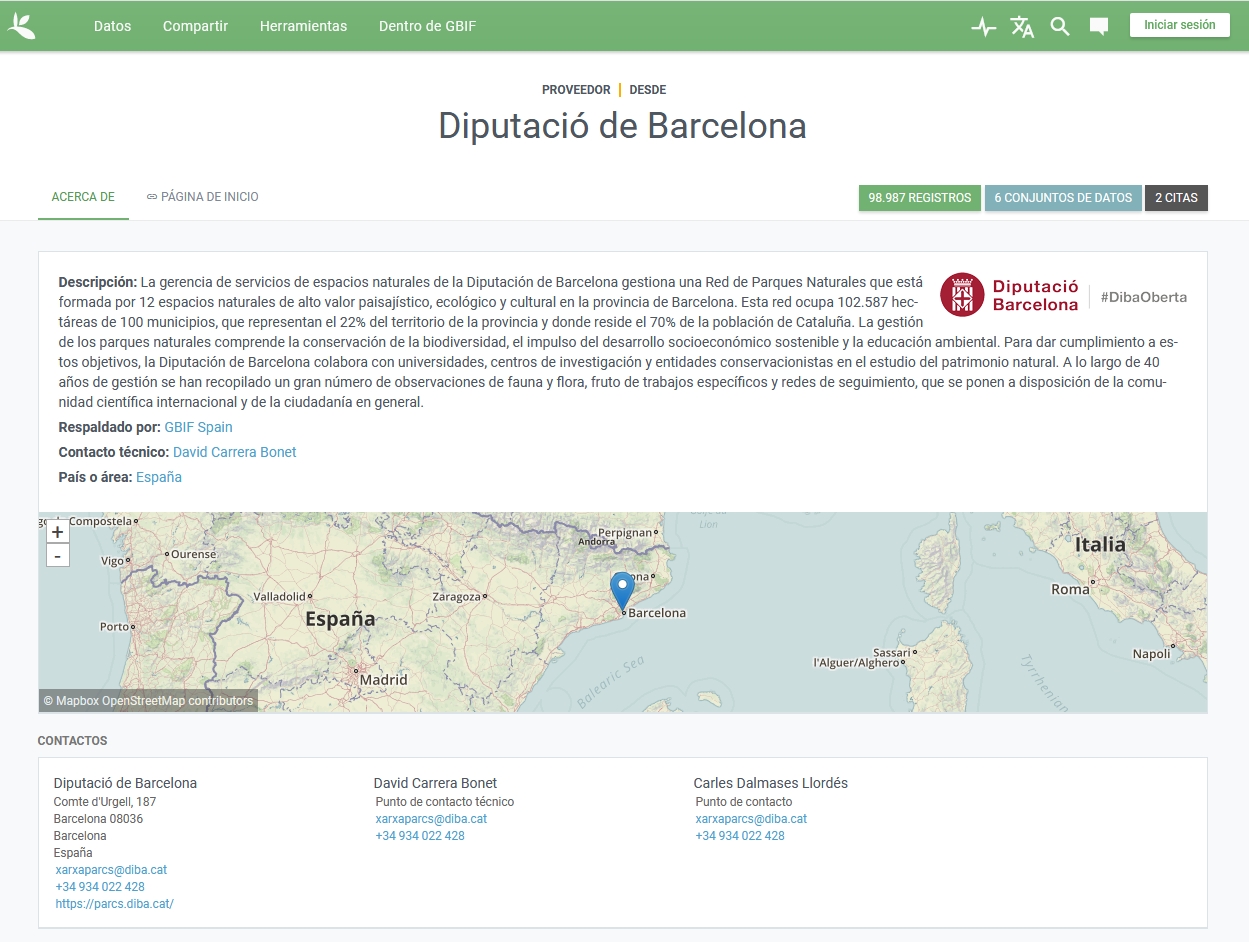View the 6 Conjuntos de datos

[x=1062, y=198]
